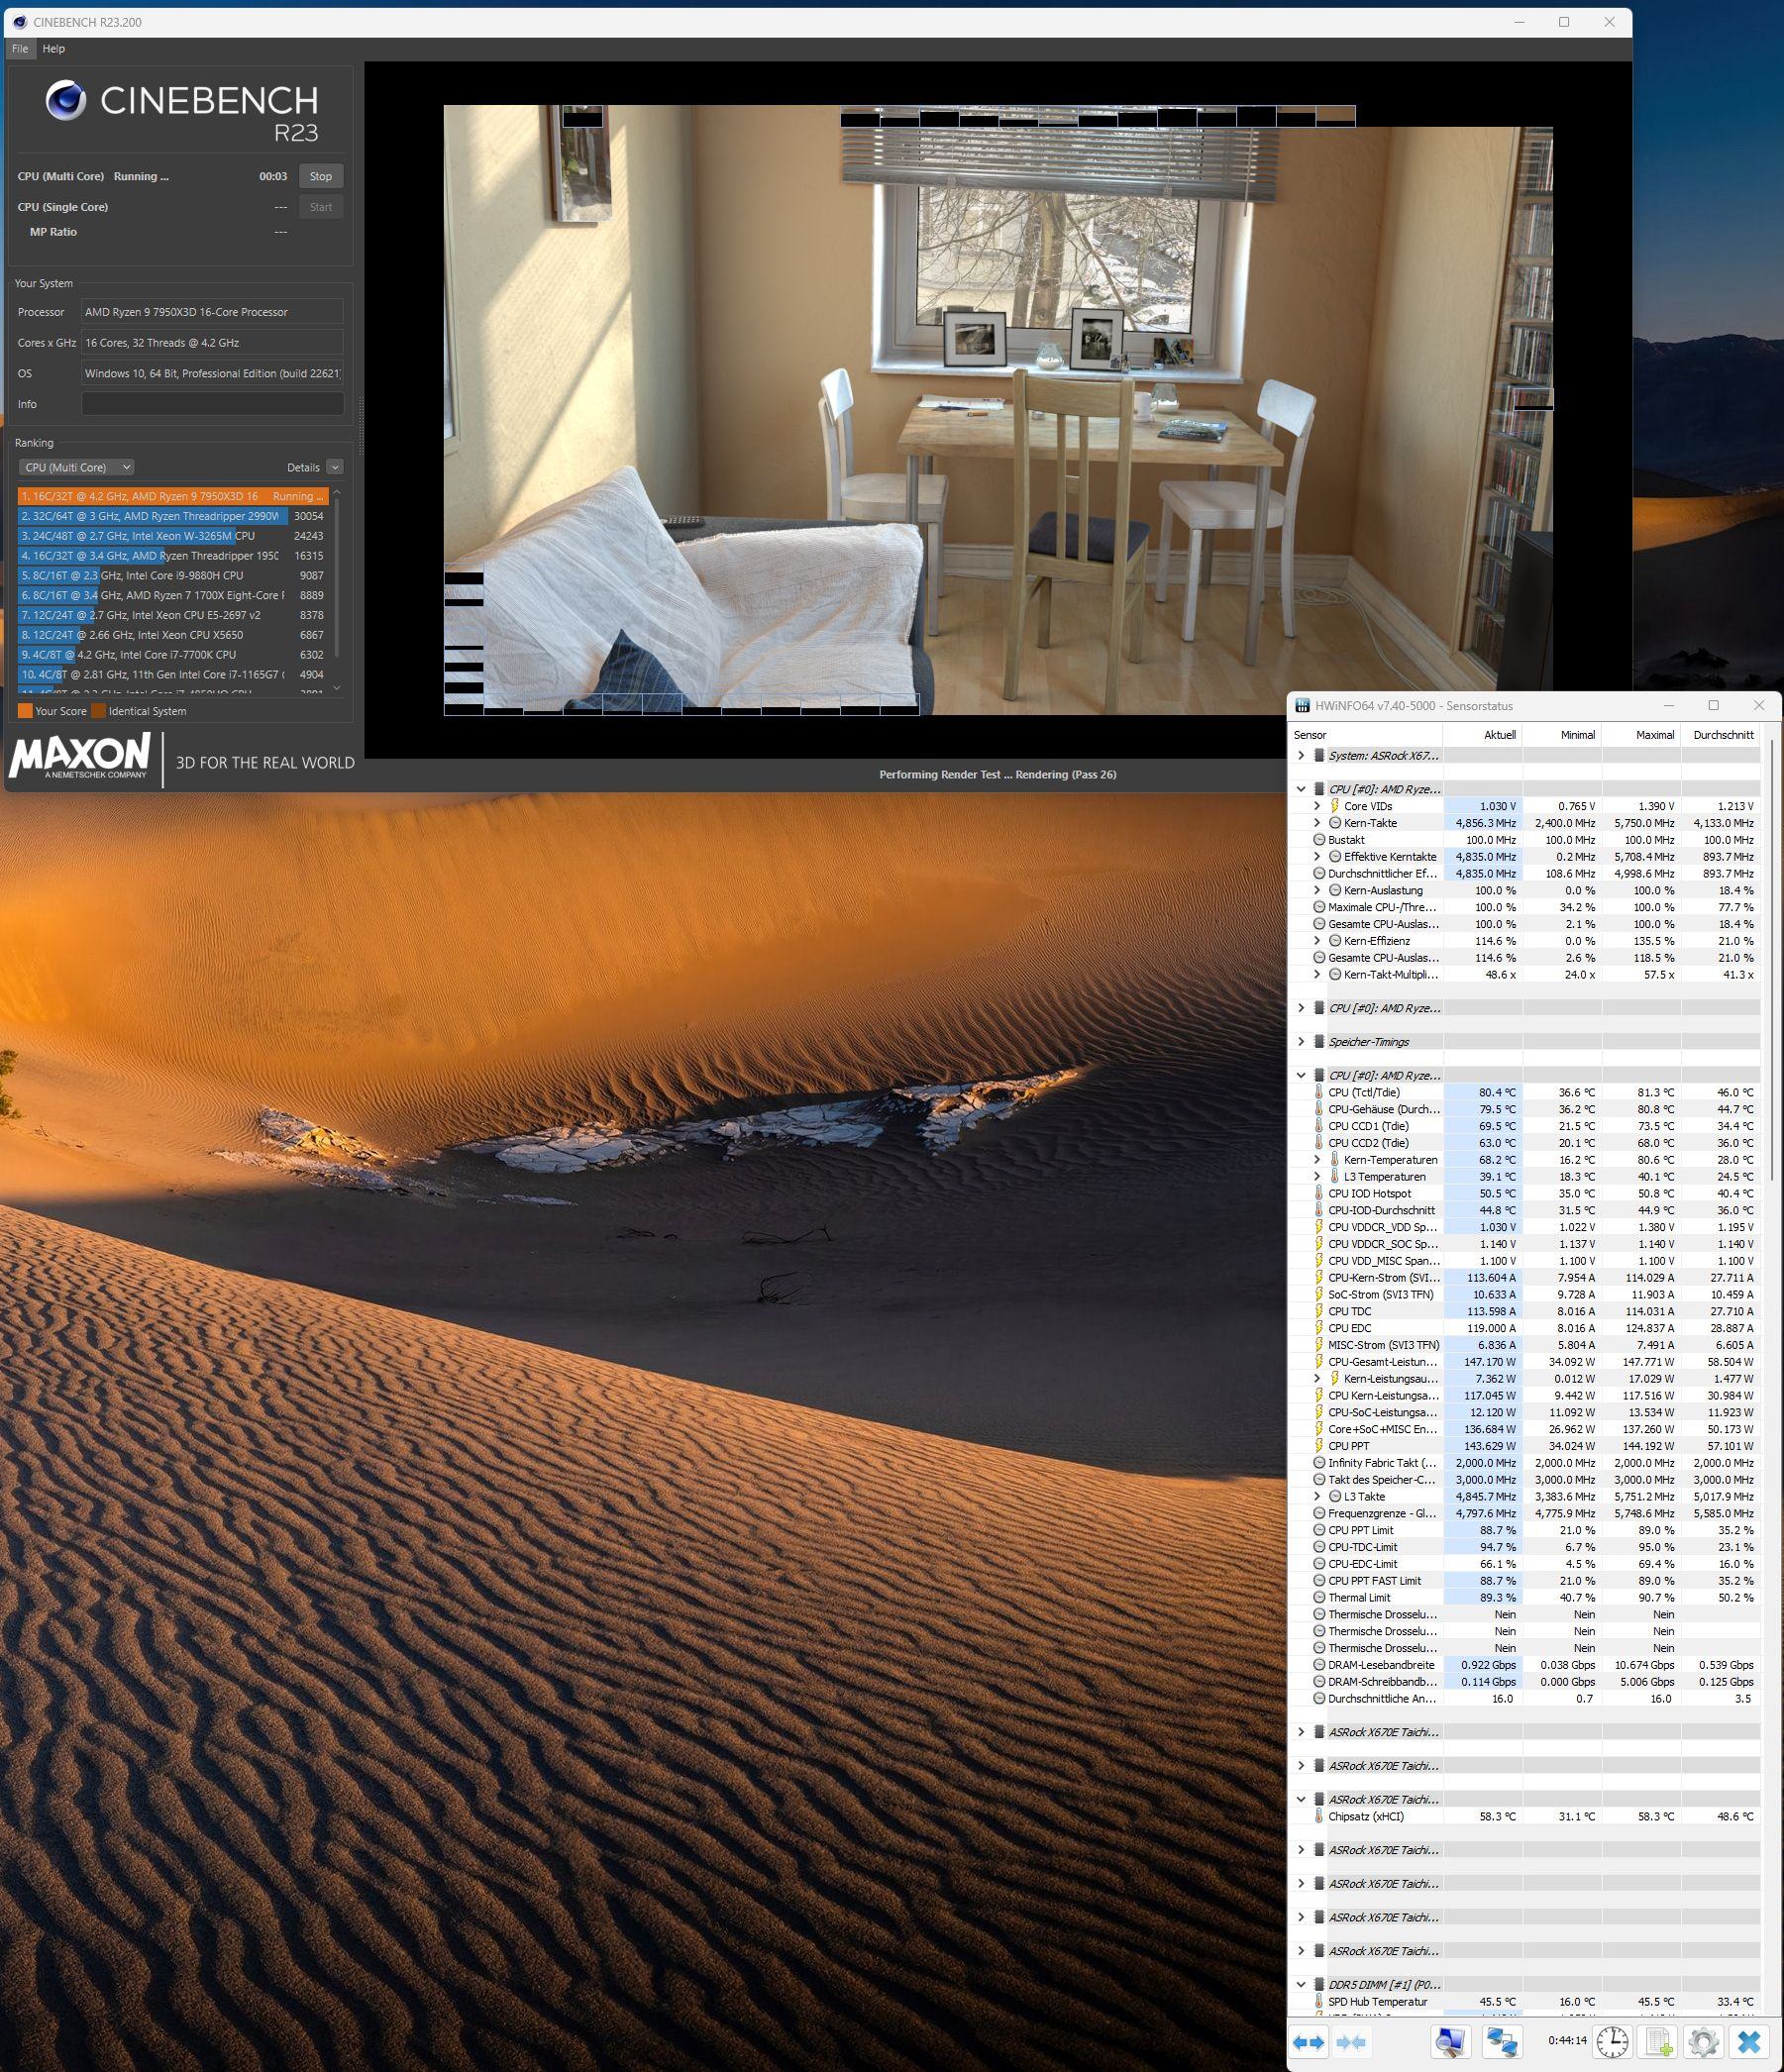Click the Details dropdown arrow in Ranking
1784x2072 pixels.
[335, 467]
